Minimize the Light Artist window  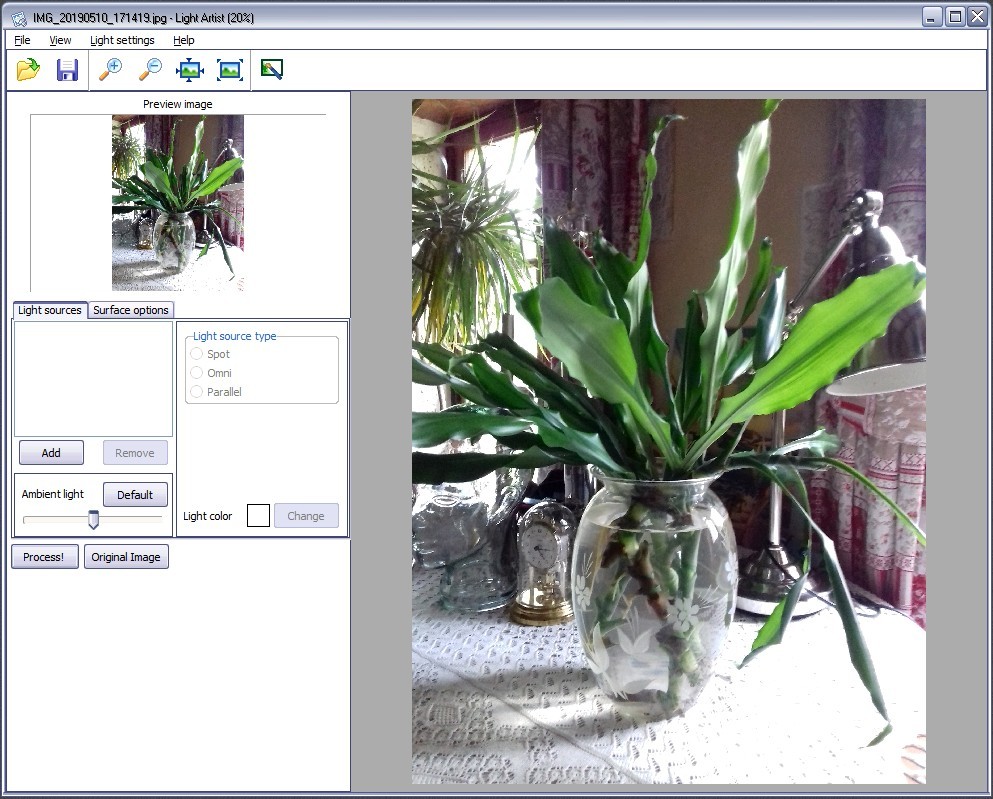coord(931,16)
